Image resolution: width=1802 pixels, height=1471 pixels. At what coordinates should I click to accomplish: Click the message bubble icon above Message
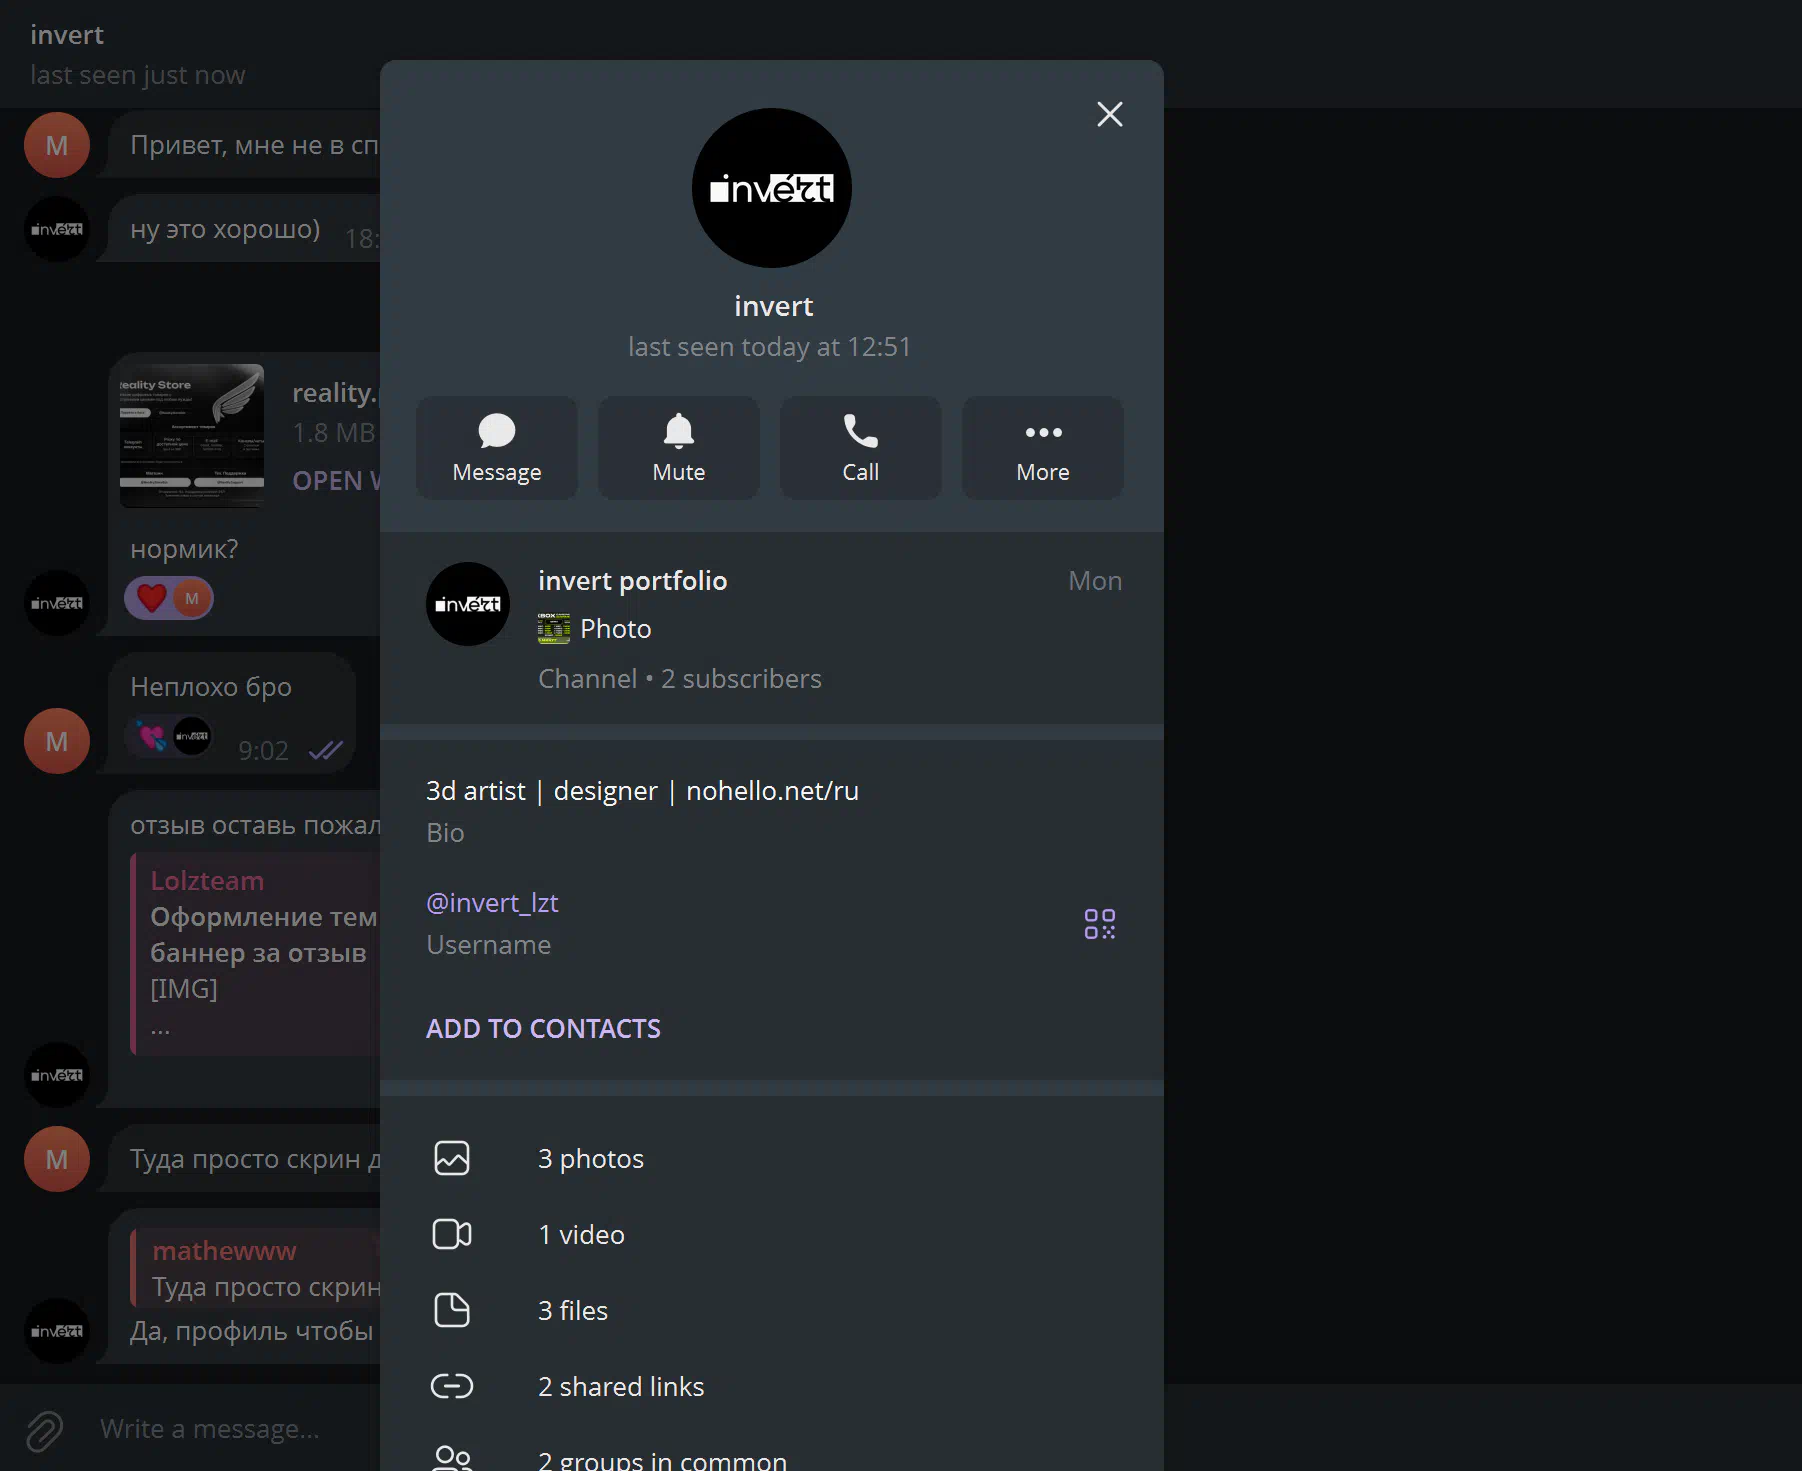(497, 431)
